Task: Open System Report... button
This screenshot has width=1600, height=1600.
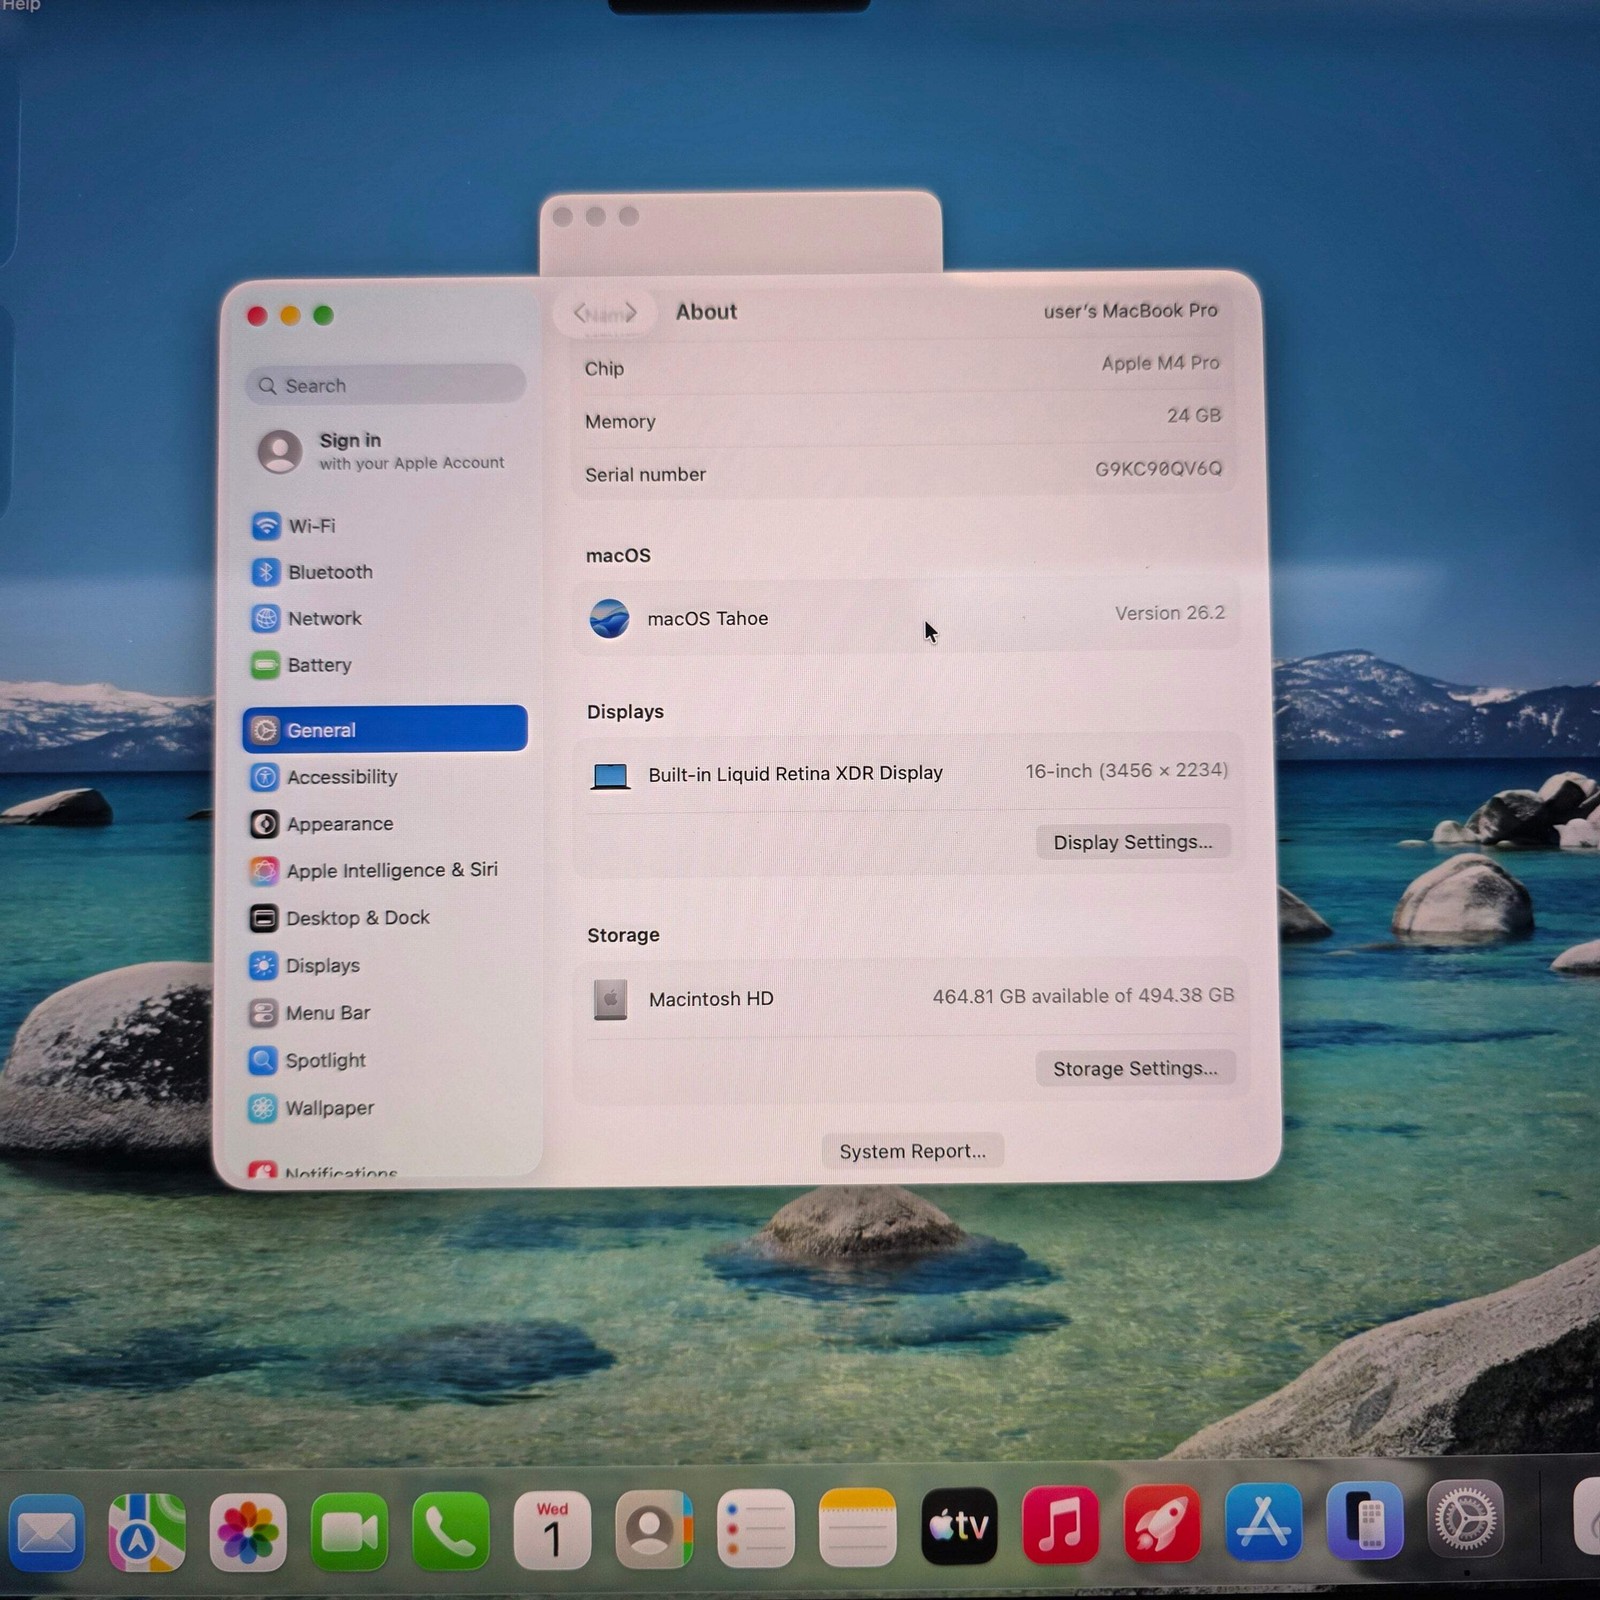Action: [913, 1151]
